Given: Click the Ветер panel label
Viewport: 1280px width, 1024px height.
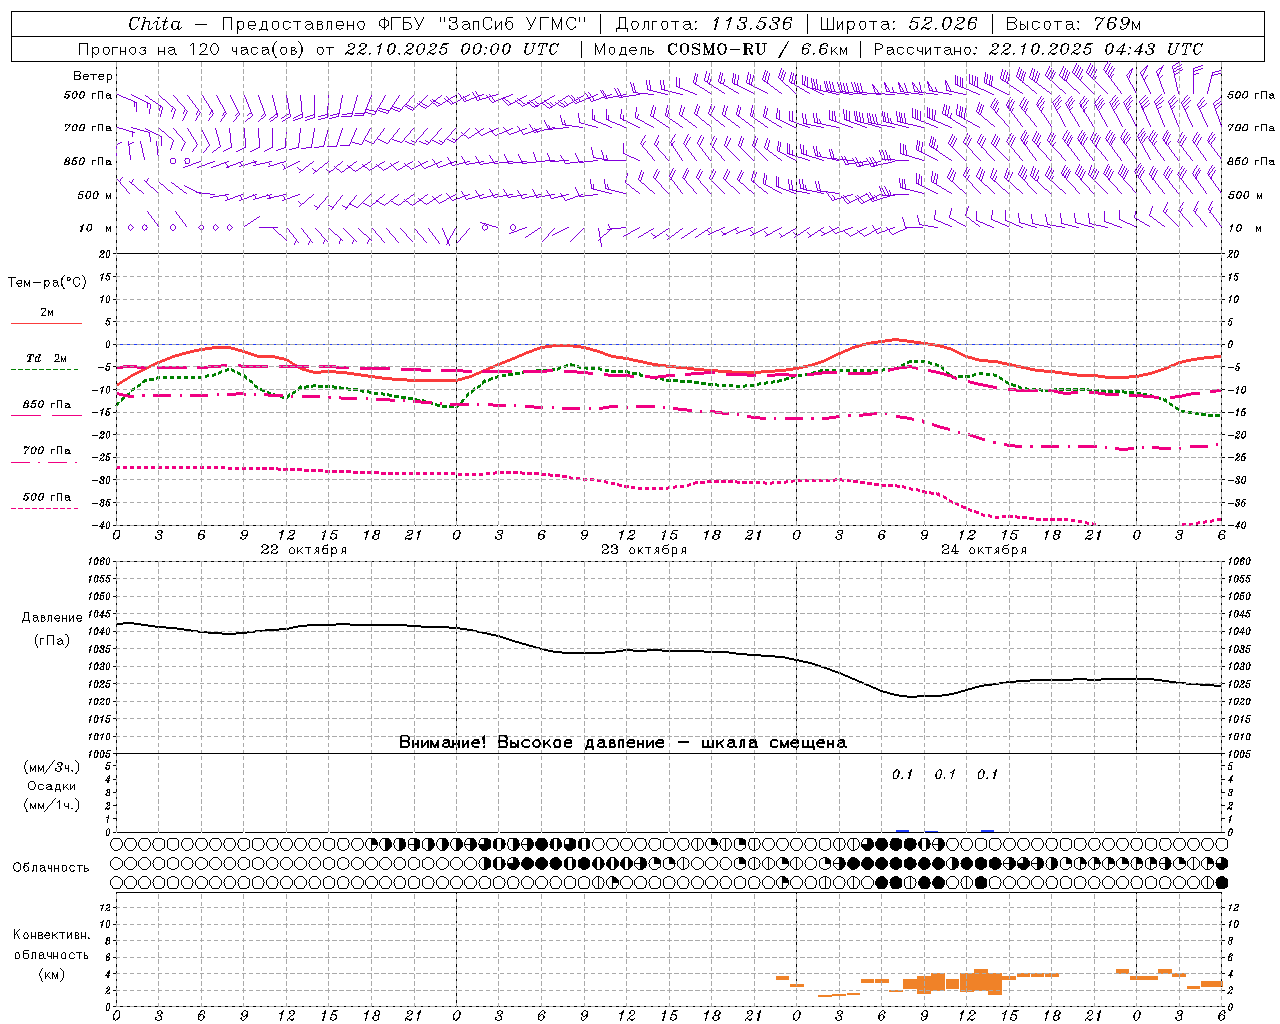Looking at the screenshot, I should (x=93, y=76).
